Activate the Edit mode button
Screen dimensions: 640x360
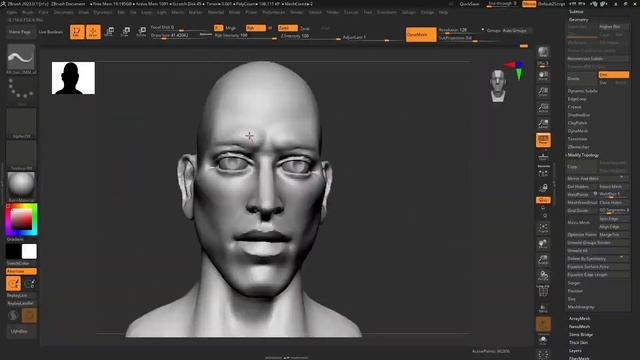[77, 32]
